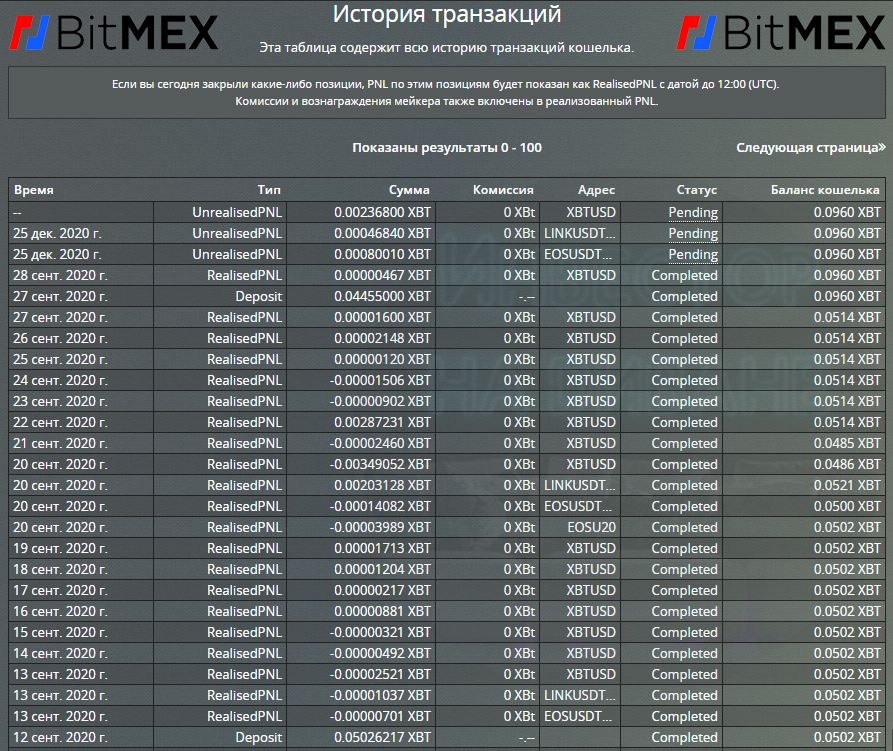The height and width of the screenshot is (751, 893).
Task: Click amount -0.00000492 XBT
Action: (x=380, y=653)
